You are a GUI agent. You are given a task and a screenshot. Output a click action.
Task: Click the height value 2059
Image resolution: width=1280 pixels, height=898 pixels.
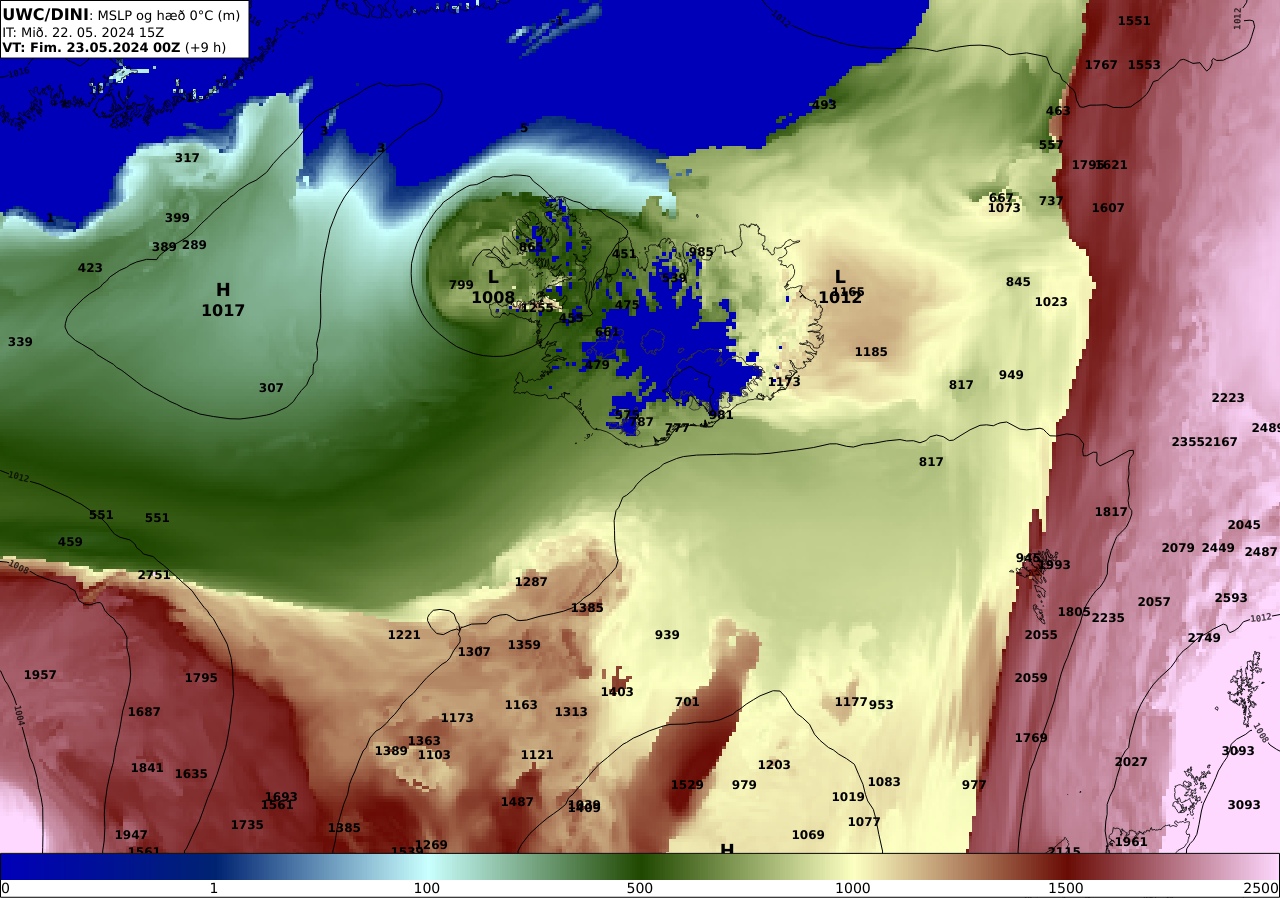point(1031,678)
